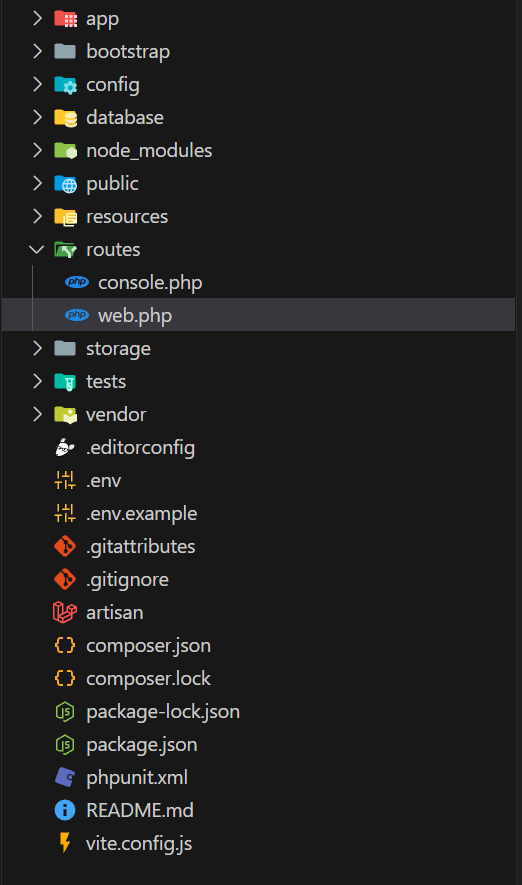
Task: Click the .editorconfig mouse icon
Action: coord(65,448)
